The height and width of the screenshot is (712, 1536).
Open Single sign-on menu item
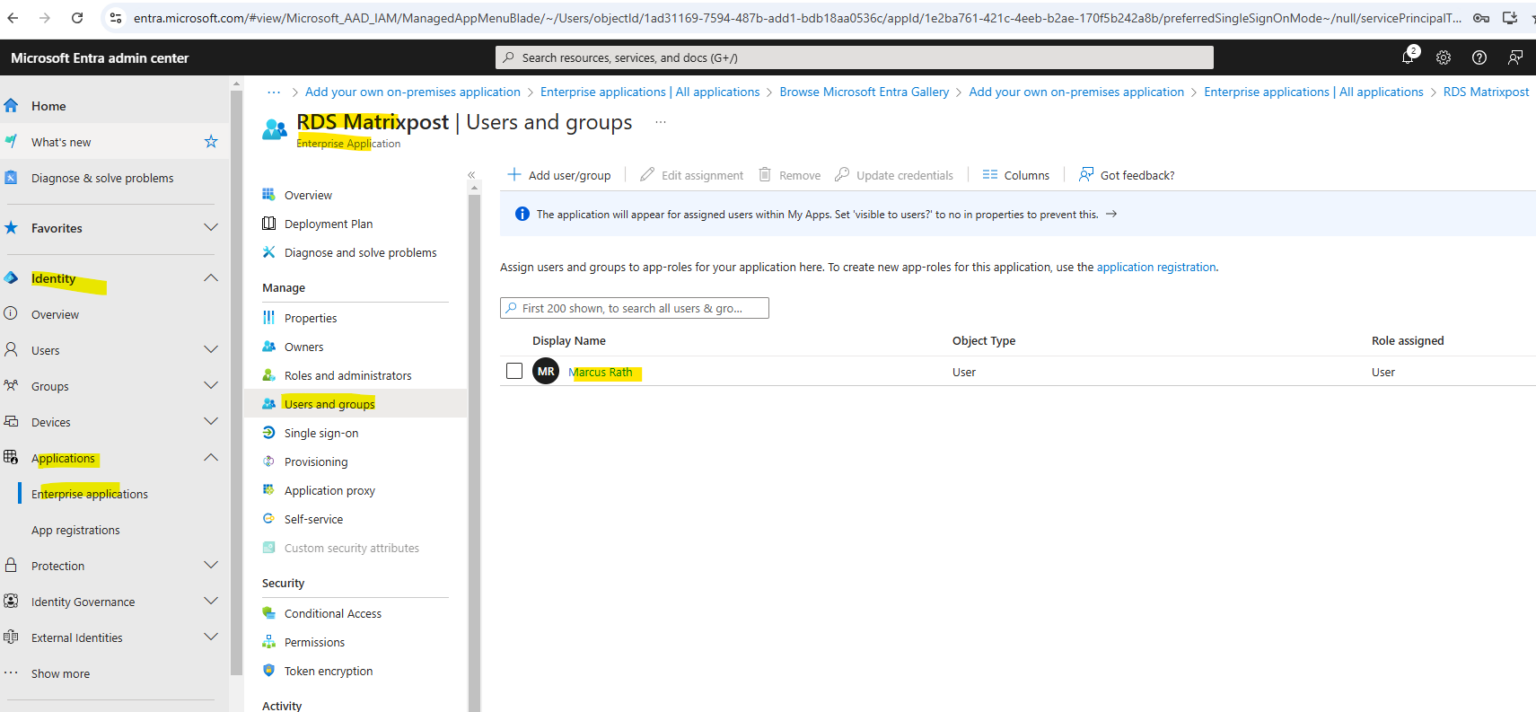(320, 433)
